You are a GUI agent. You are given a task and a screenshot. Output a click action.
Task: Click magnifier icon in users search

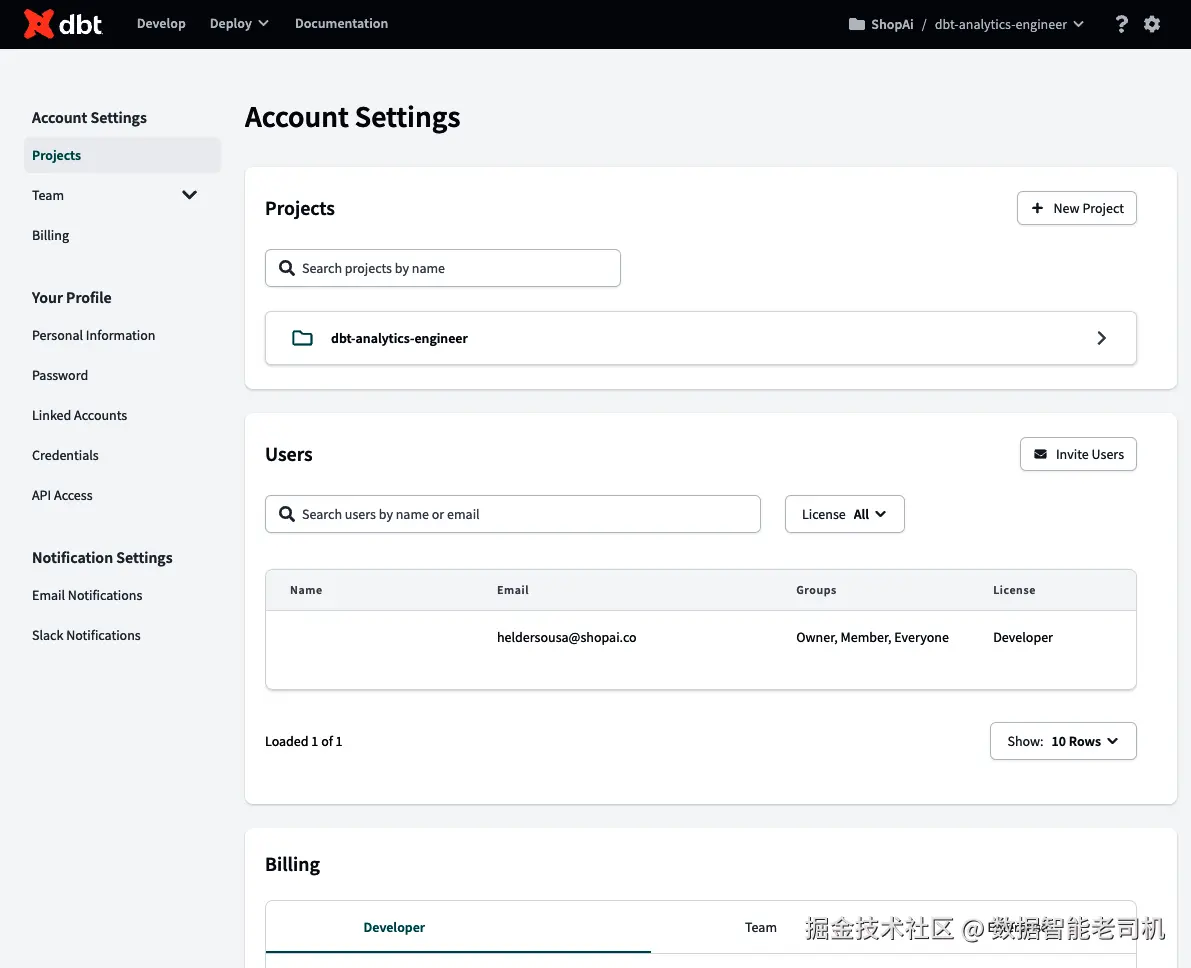pos(286,514)
